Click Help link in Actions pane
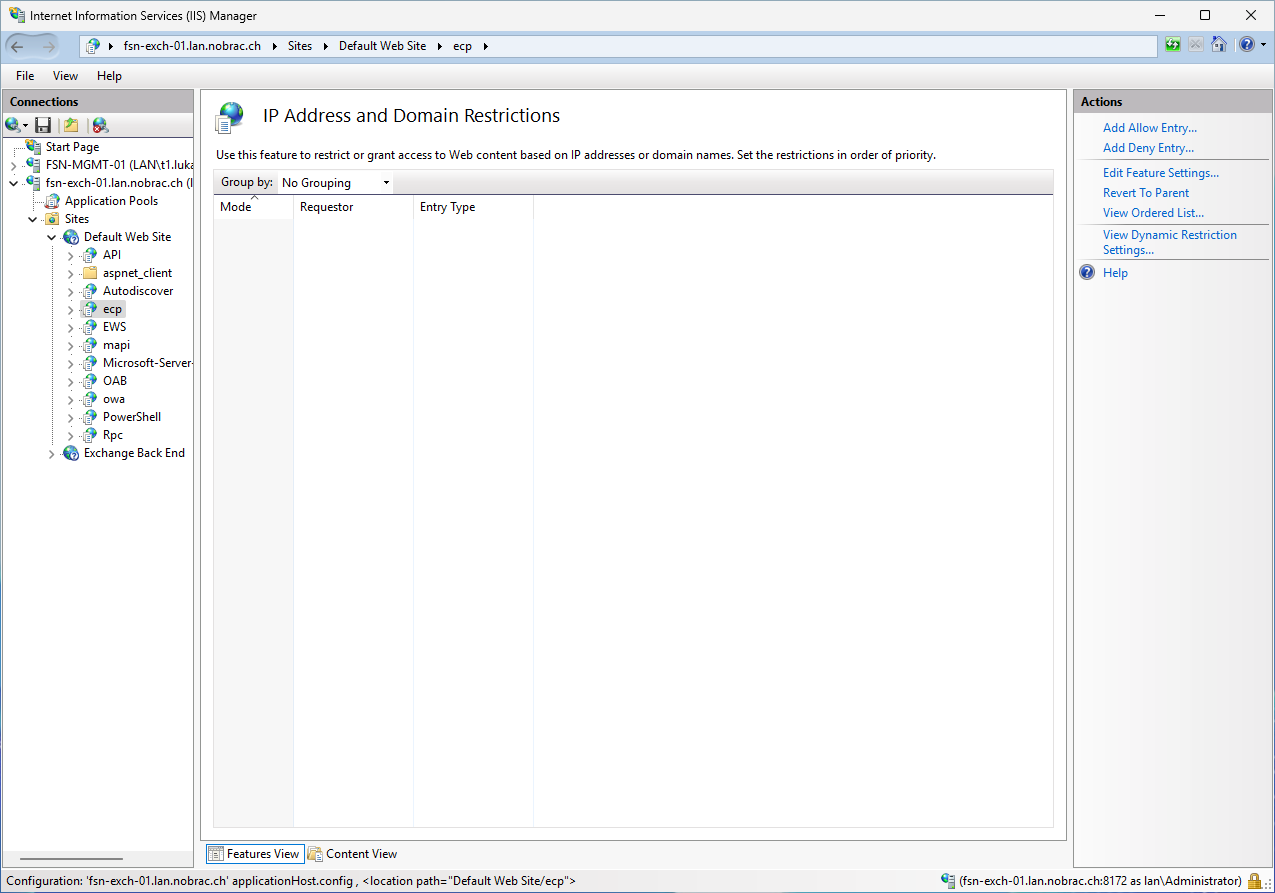 click(1115, 273)
